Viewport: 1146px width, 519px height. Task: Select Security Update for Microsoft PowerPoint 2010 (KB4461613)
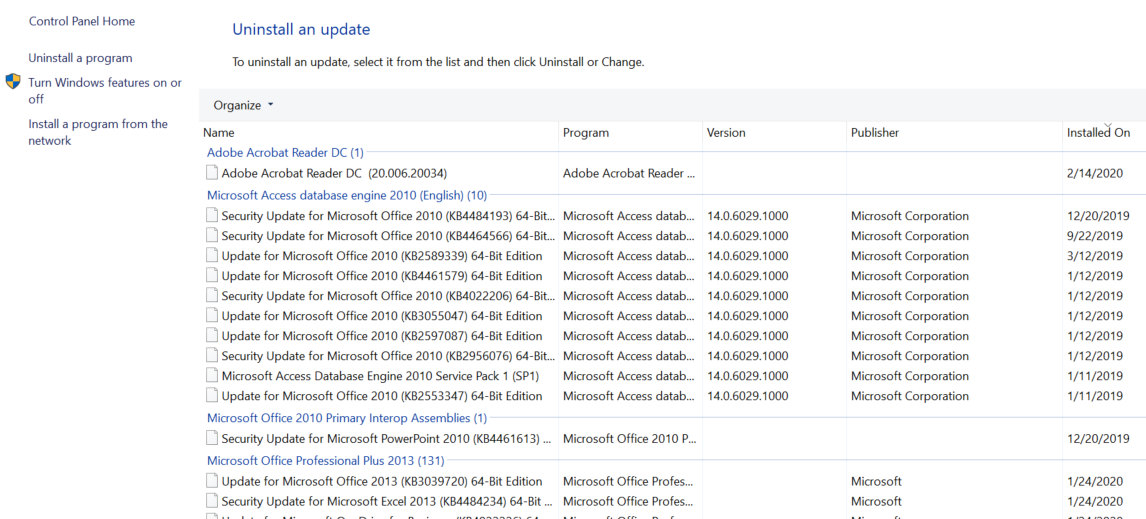coord(387,438)
